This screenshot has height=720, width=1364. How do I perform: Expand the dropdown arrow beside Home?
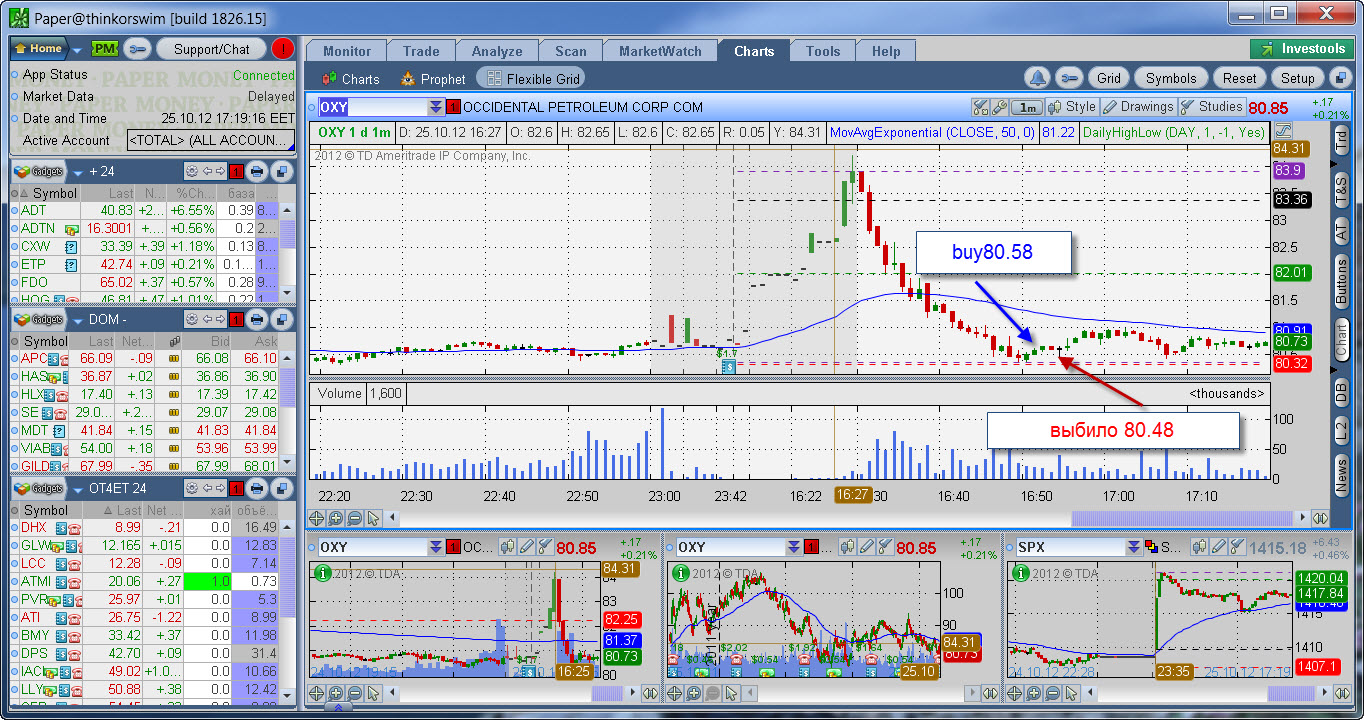(78, 49)
